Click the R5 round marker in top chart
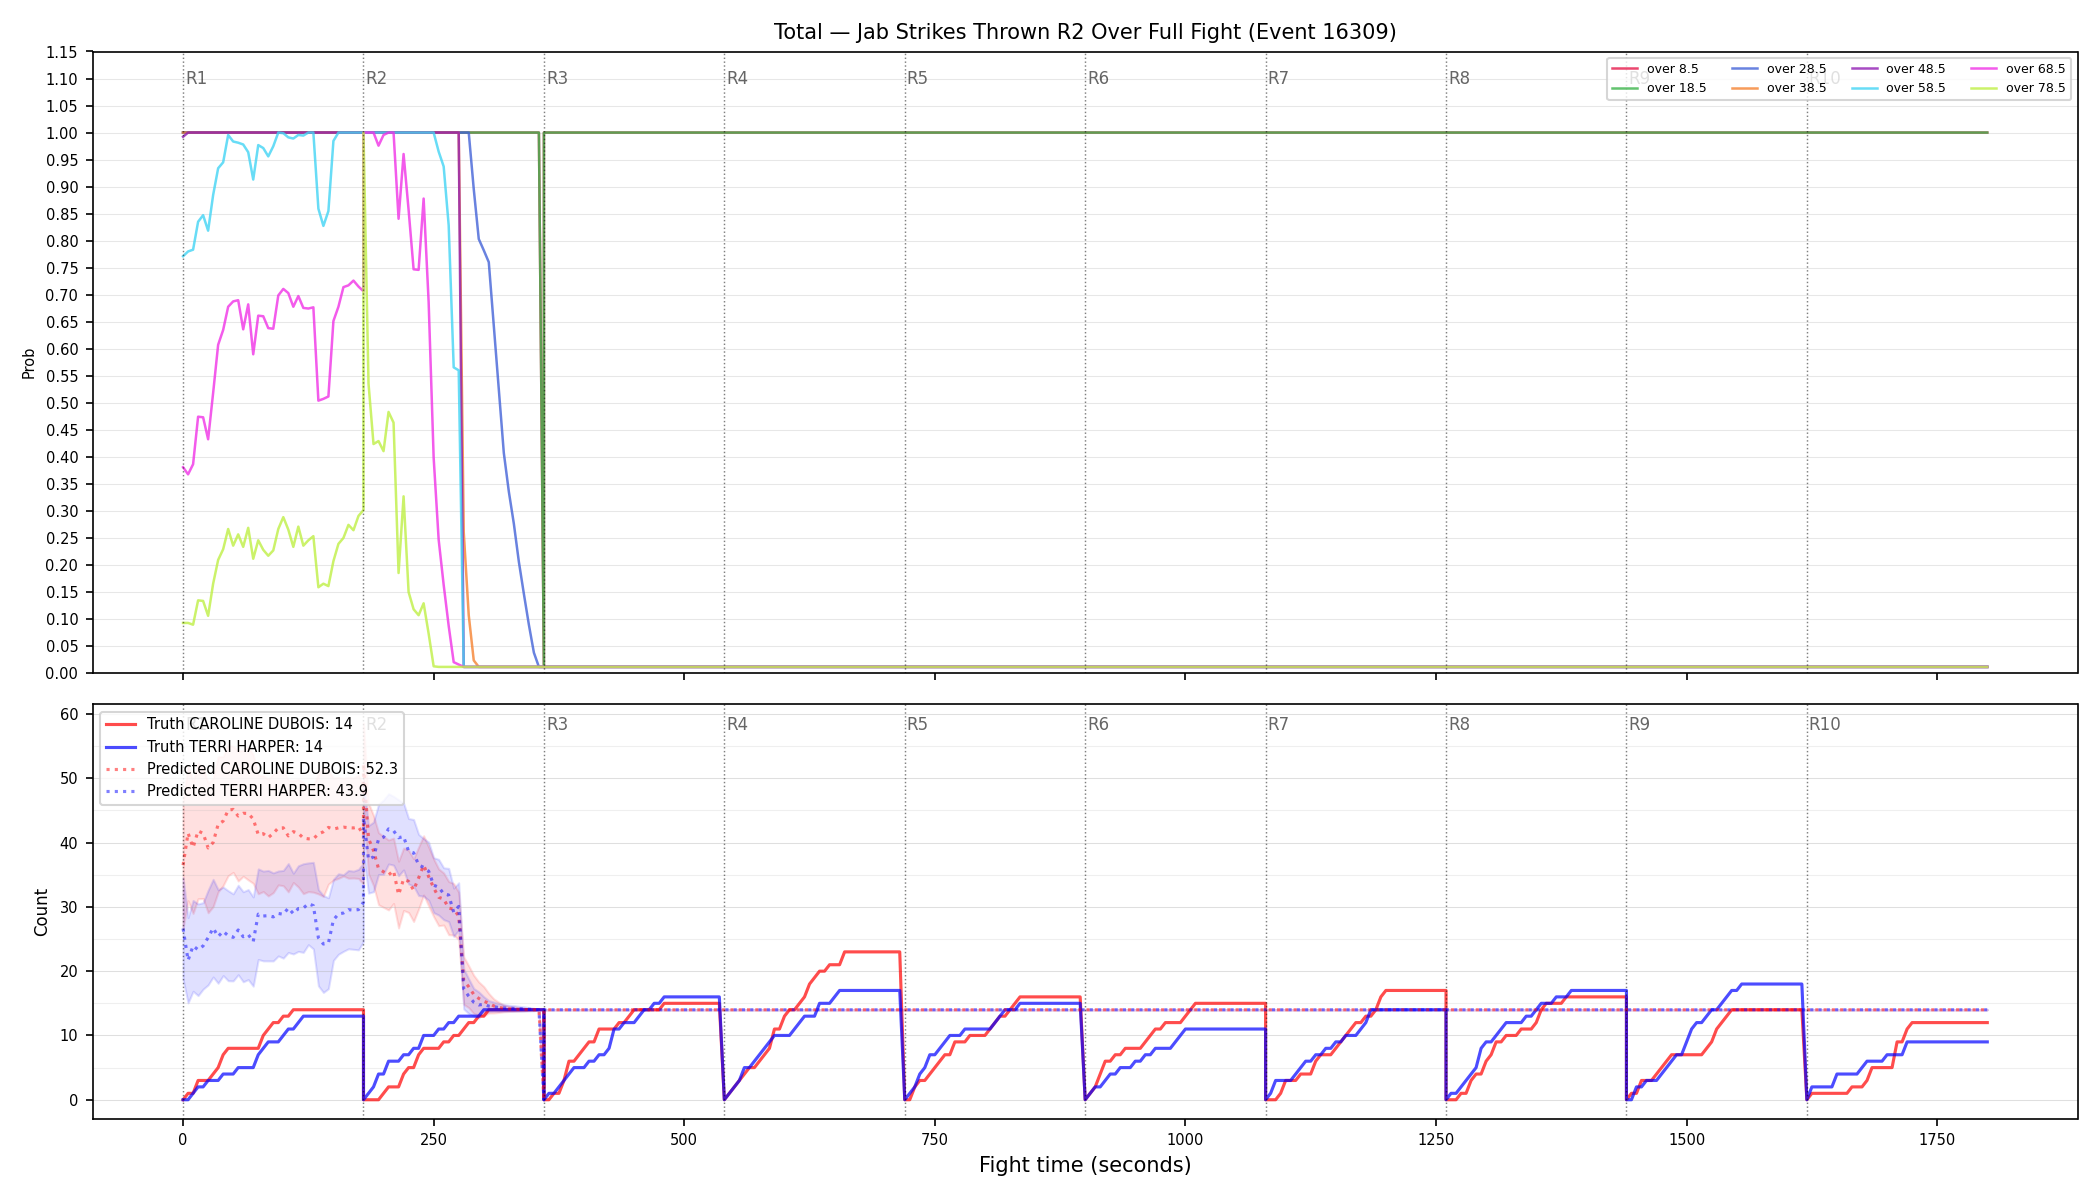This screenshot has width=2100, height=1200. [917, 78]
